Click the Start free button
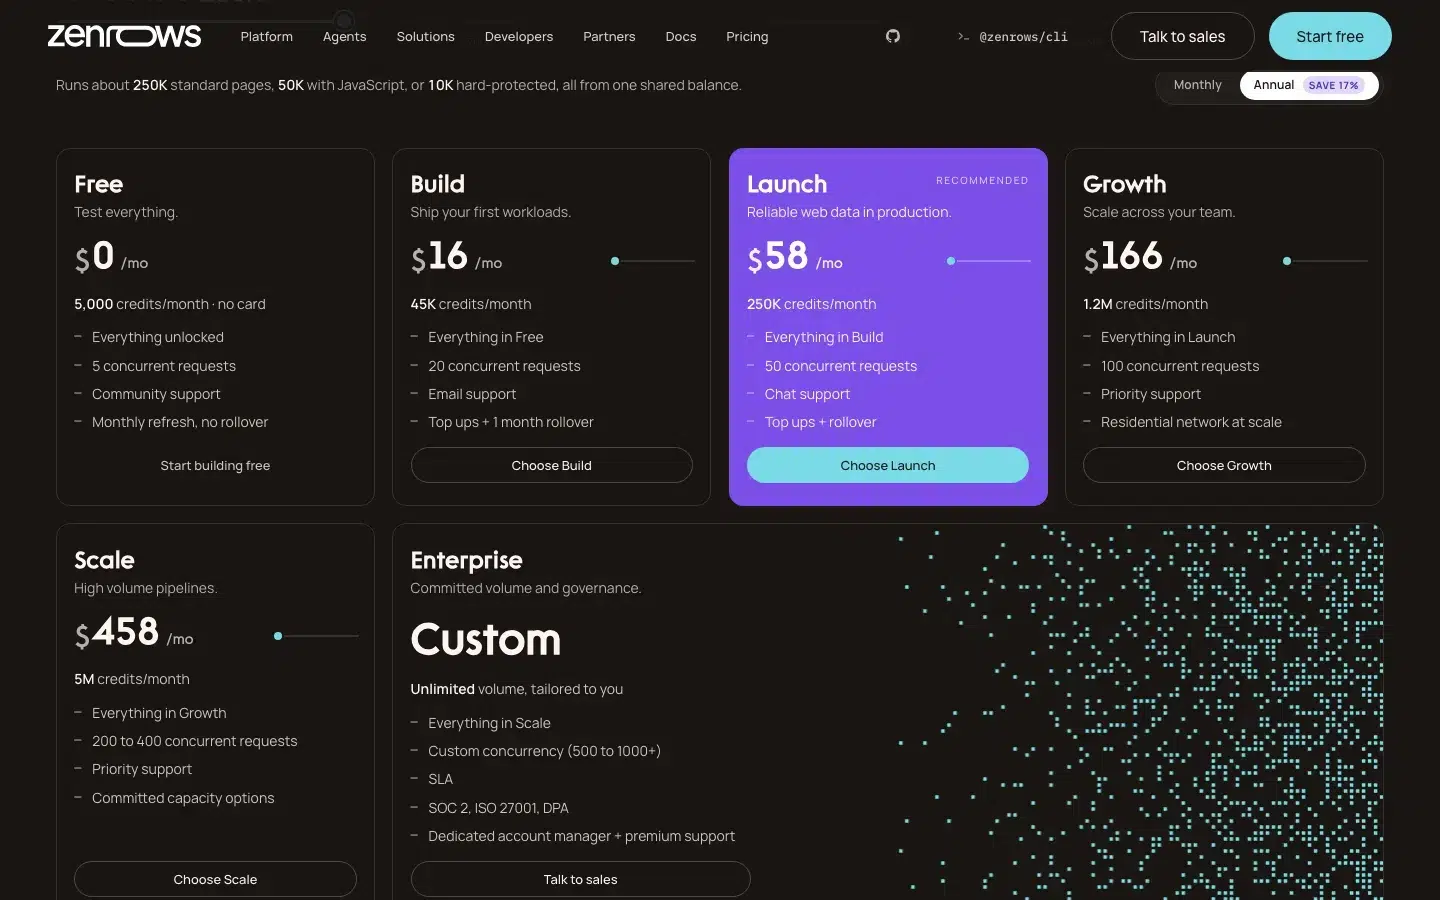The image size is (1440, 900). point(1330,36)
